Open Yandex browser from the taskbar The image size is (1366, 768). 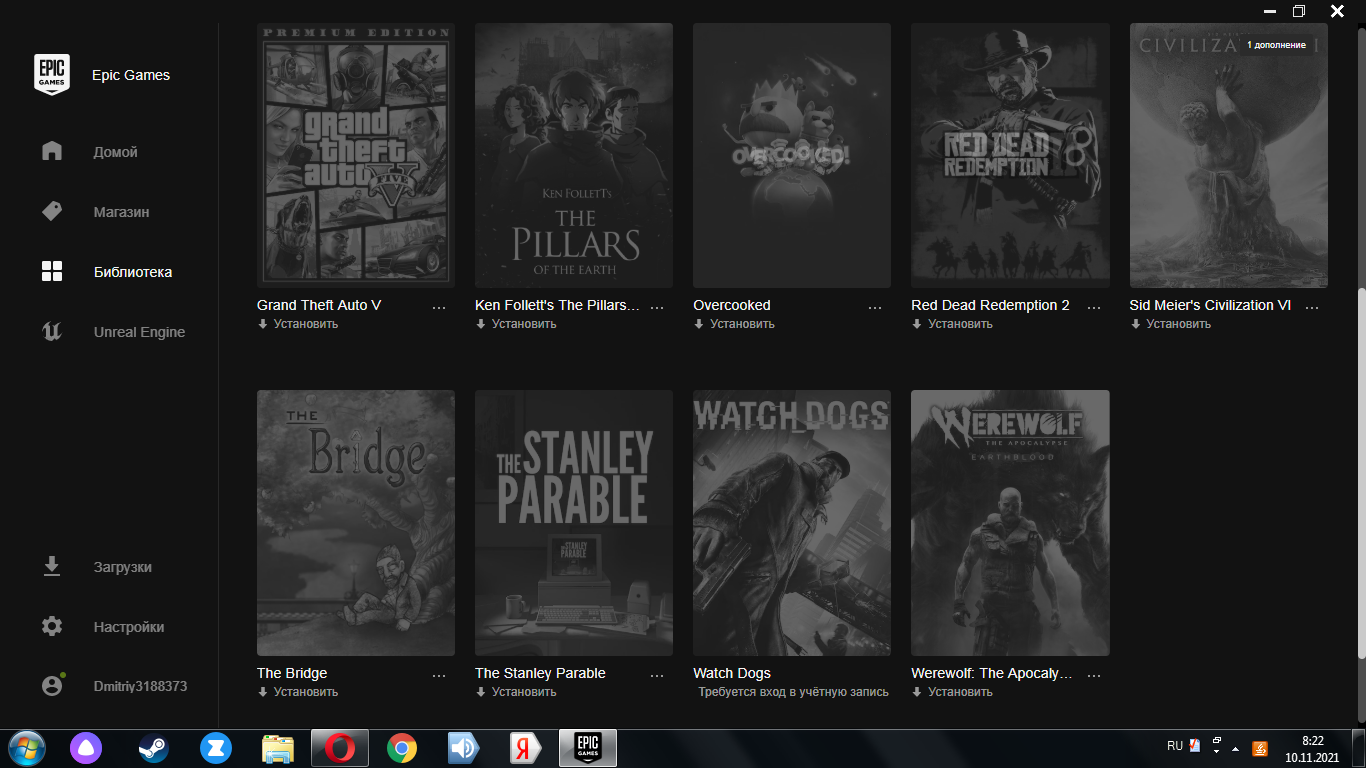tap(526, 748)
